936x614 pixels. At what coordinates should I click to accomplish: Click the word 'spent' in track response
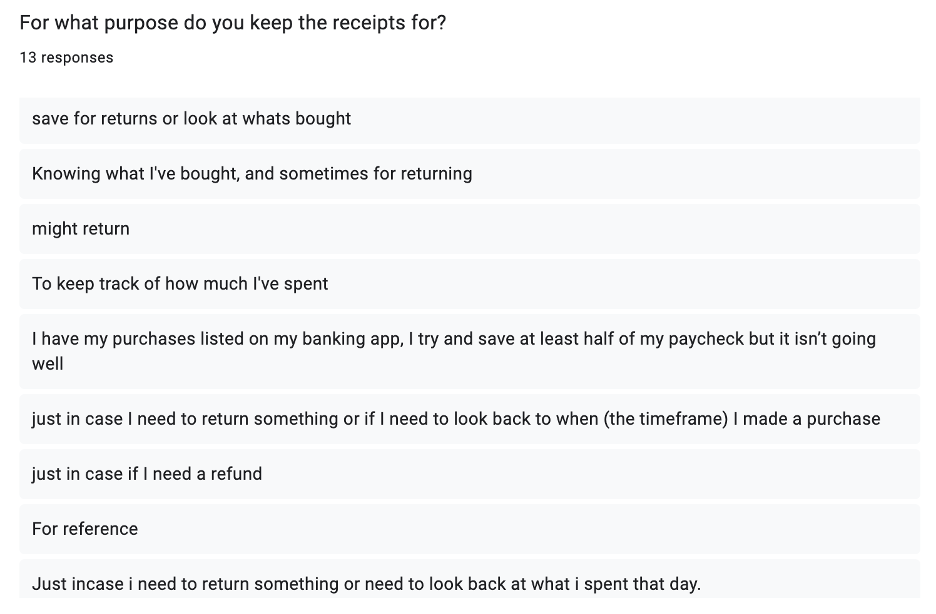click(306, 285)
